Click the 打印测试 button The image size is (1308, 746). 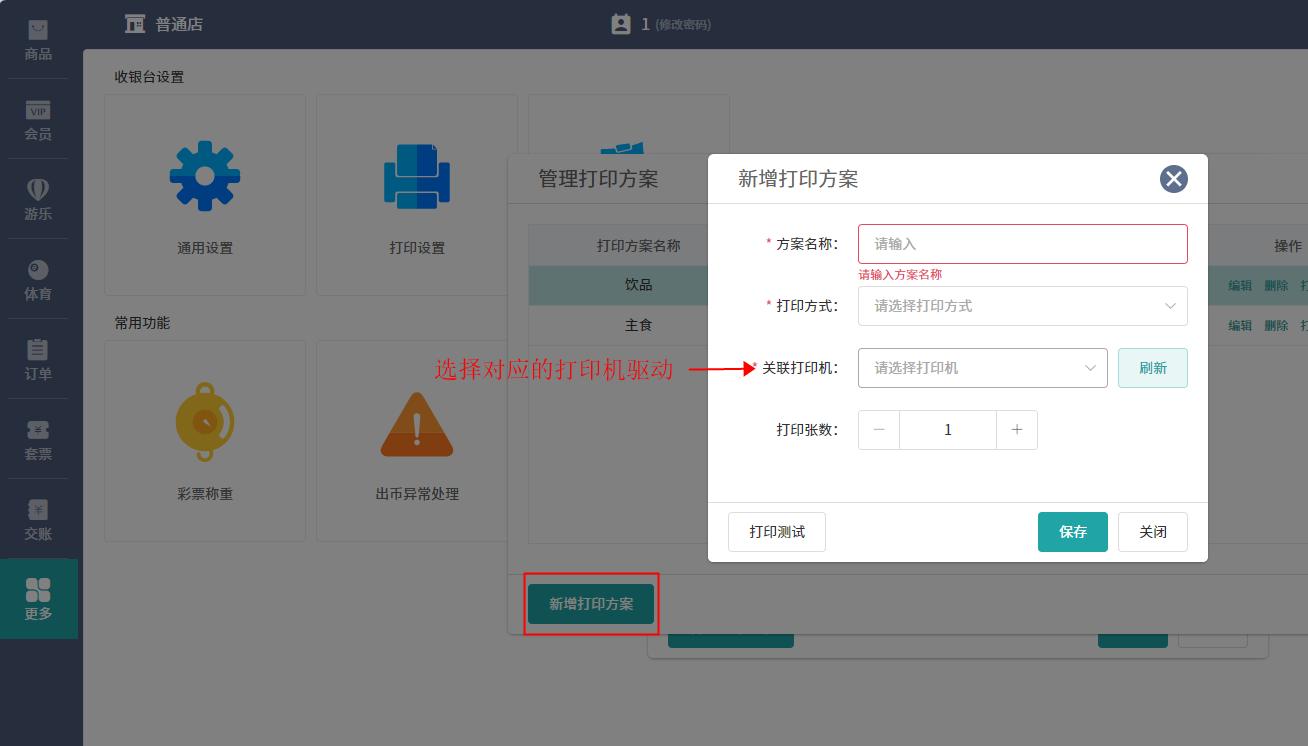coord(777,532)
